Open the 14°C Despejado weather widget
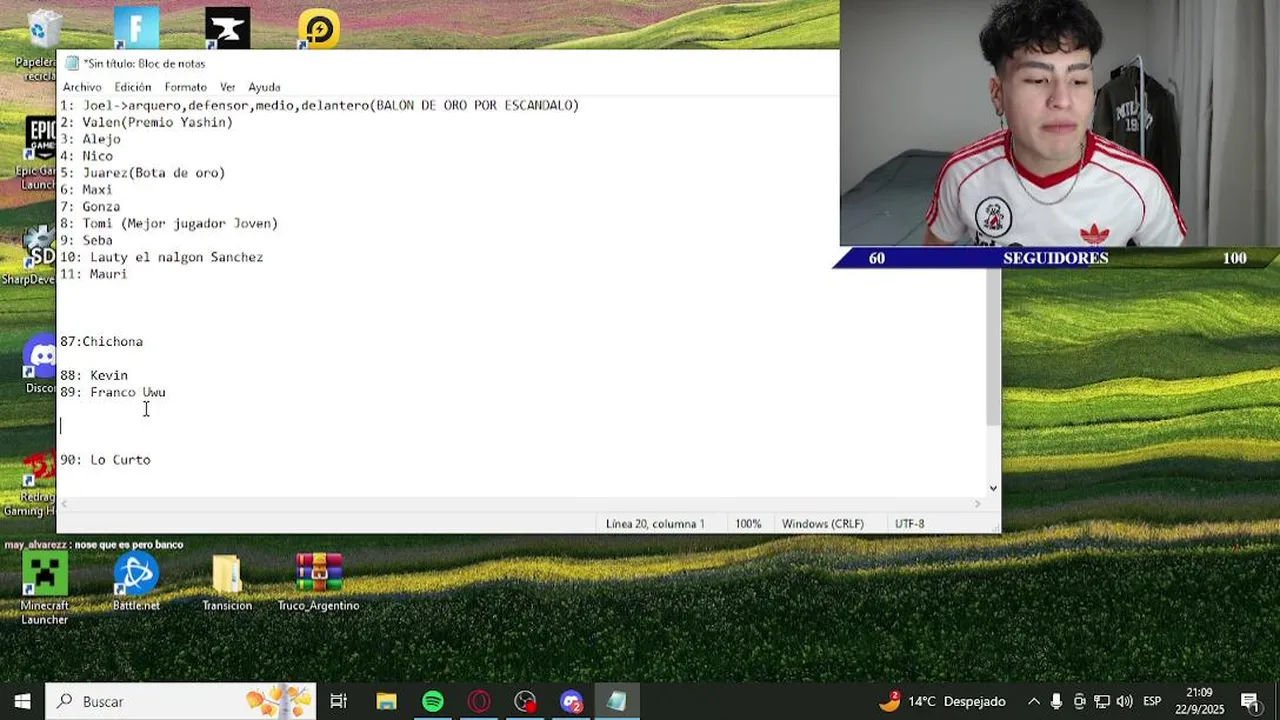1280x720 pixels. (x=942, y=701)
